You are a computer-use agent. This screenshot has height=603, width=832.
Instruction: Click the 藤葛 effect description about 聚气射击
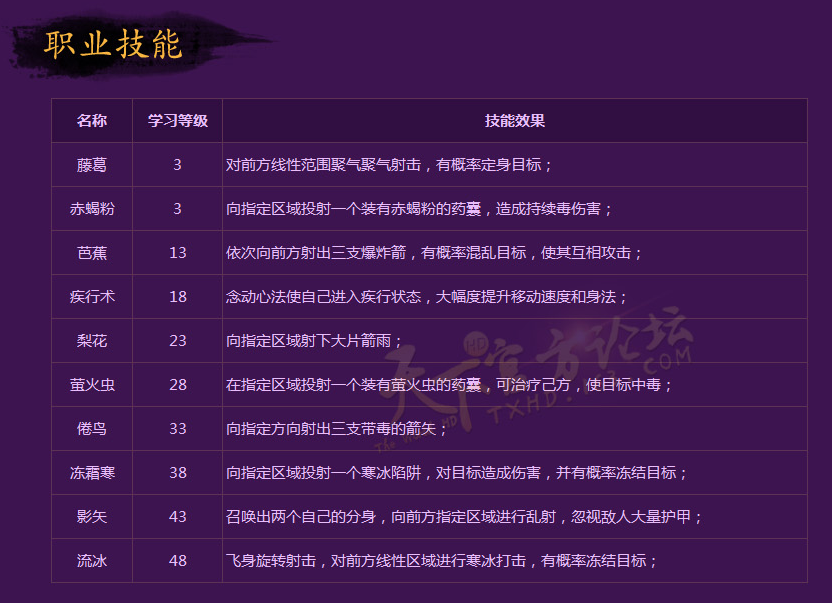point(388,165)
